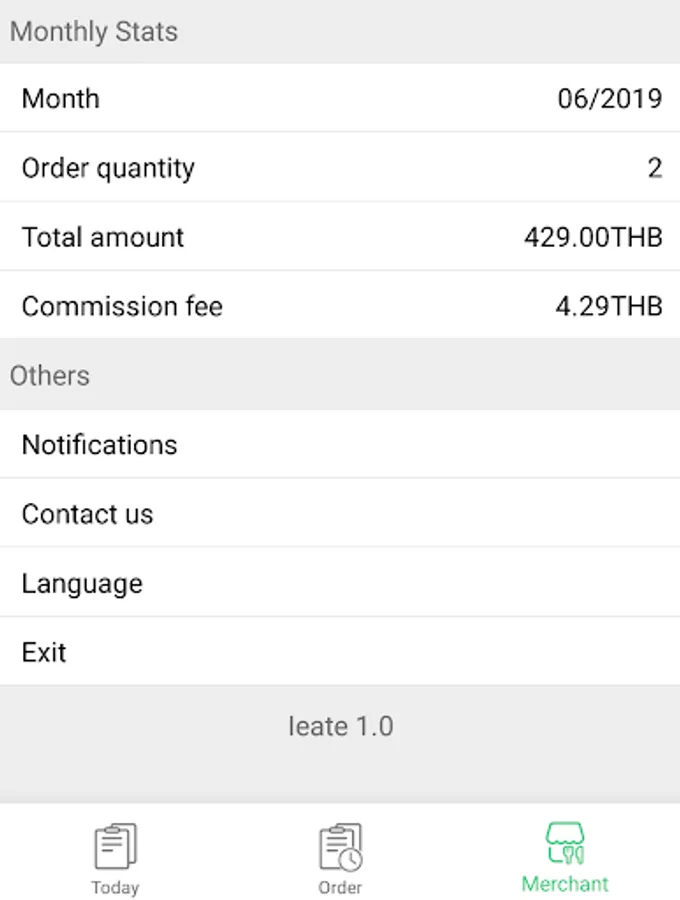Tap the 4.29THB commission value
680x900 pixels.
tap(609, 306)
